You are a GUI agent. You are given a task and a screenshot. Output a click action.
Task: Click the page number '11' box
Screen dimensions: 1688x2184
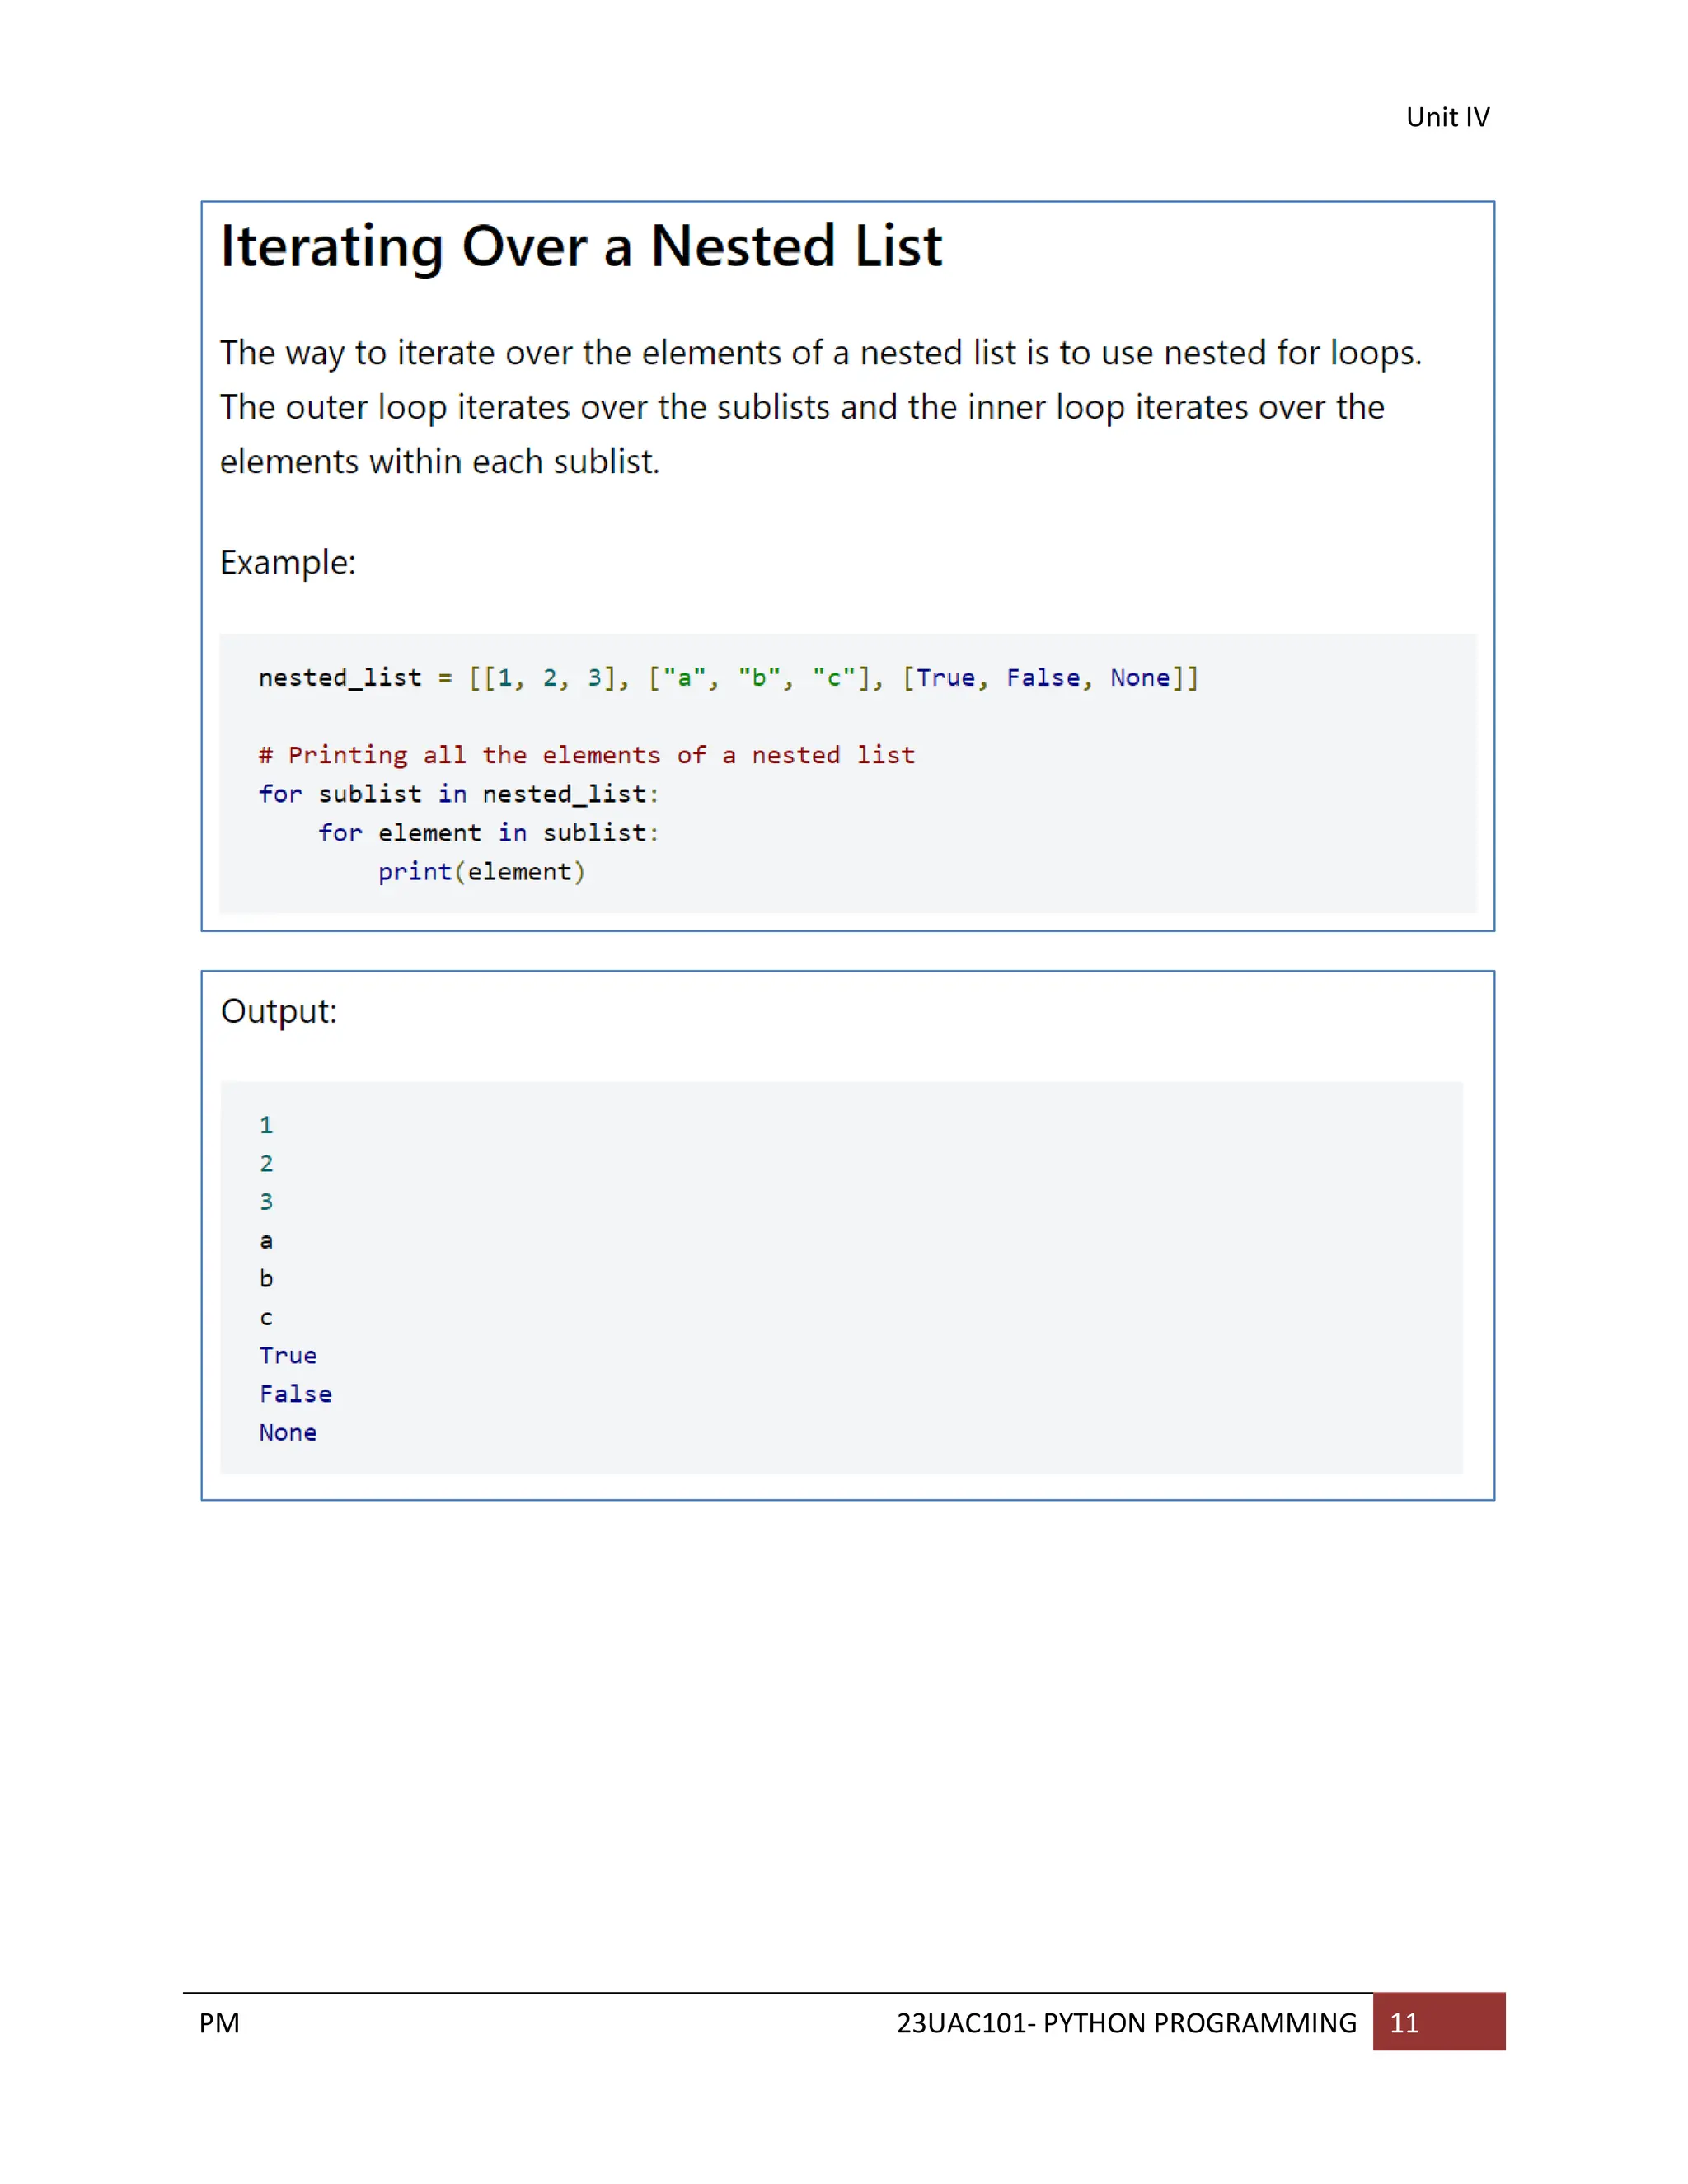click(x=1438, y=2022)
